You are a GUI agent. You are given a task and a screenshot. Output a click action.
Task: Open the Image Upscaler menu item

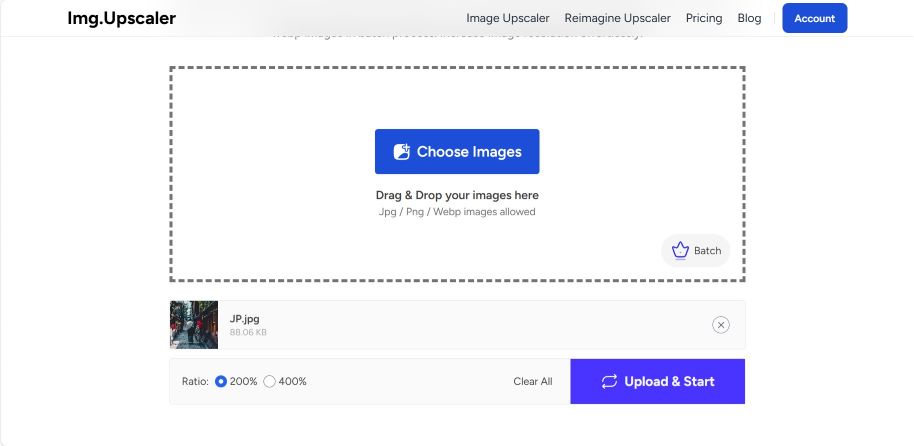click(508, 18)
